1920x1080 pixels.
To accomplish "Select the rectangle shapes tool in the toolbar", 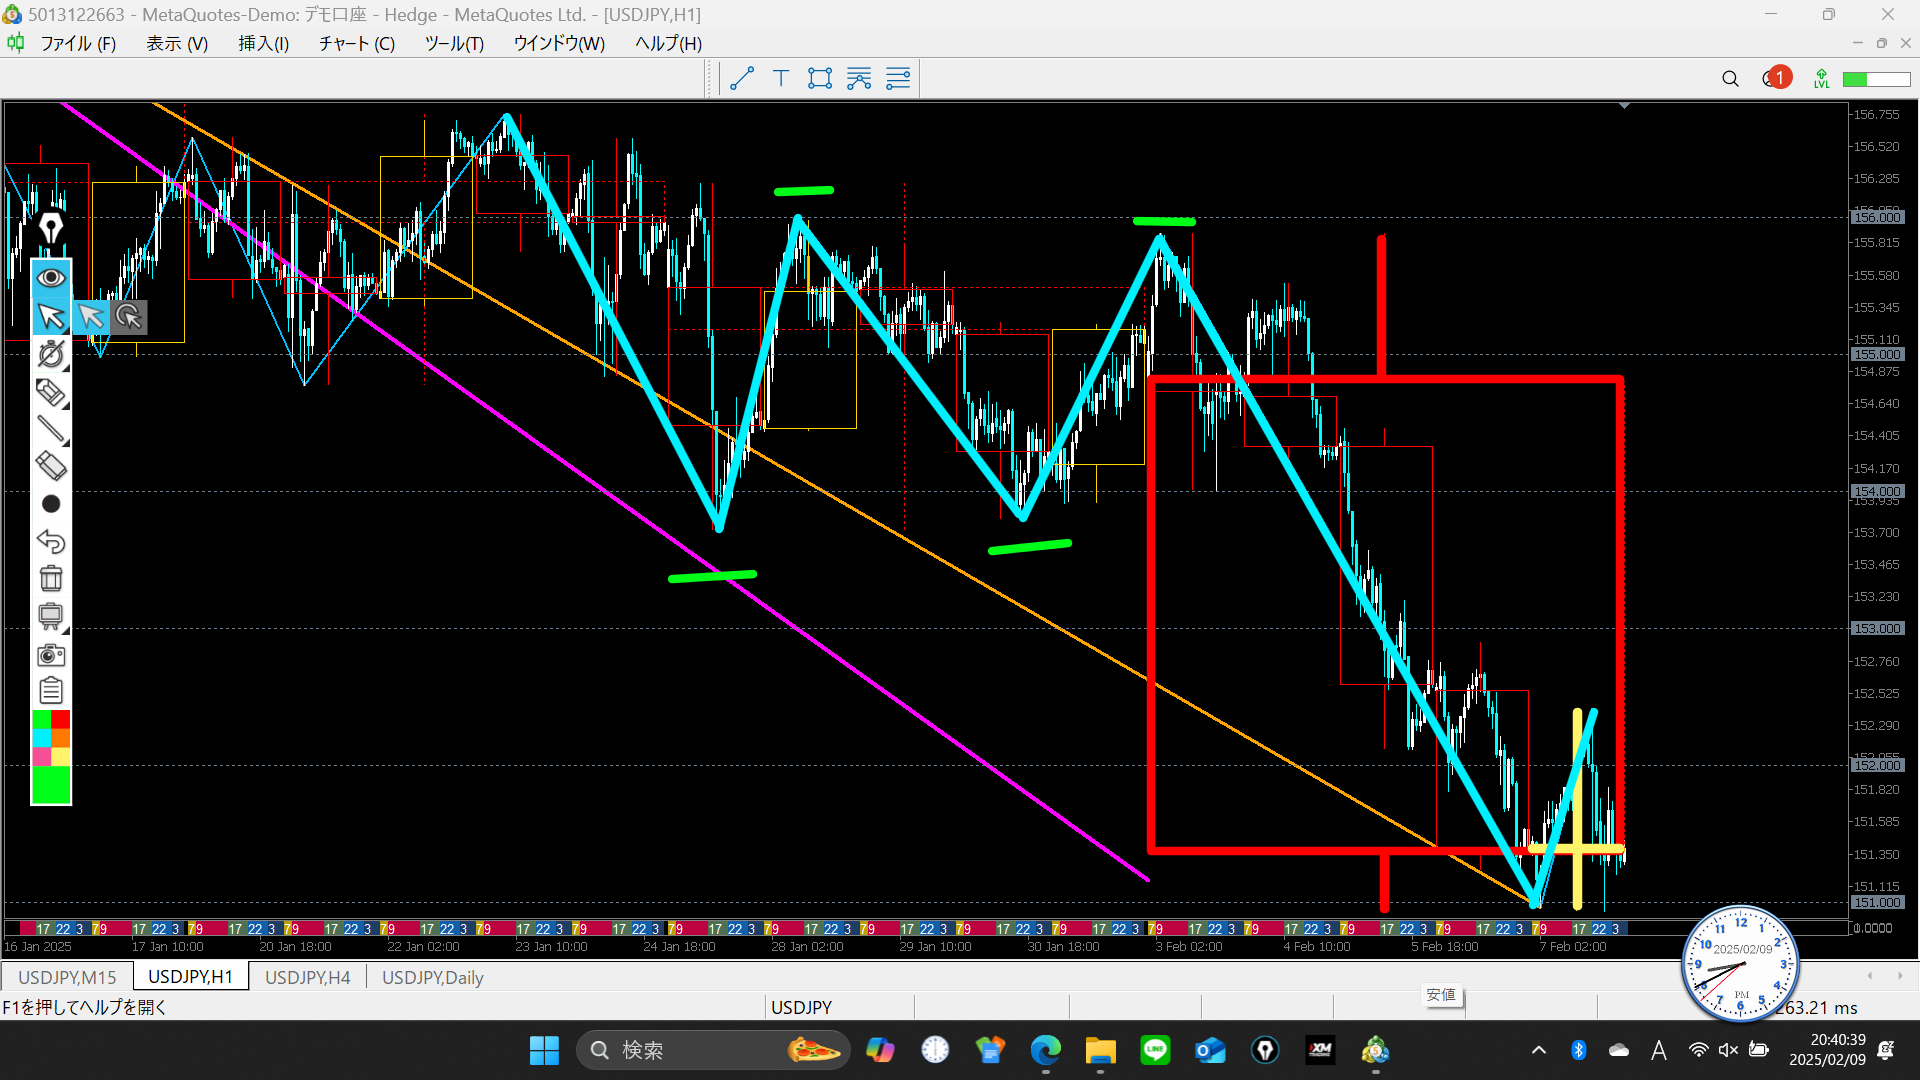I will (x=820, y=79).
